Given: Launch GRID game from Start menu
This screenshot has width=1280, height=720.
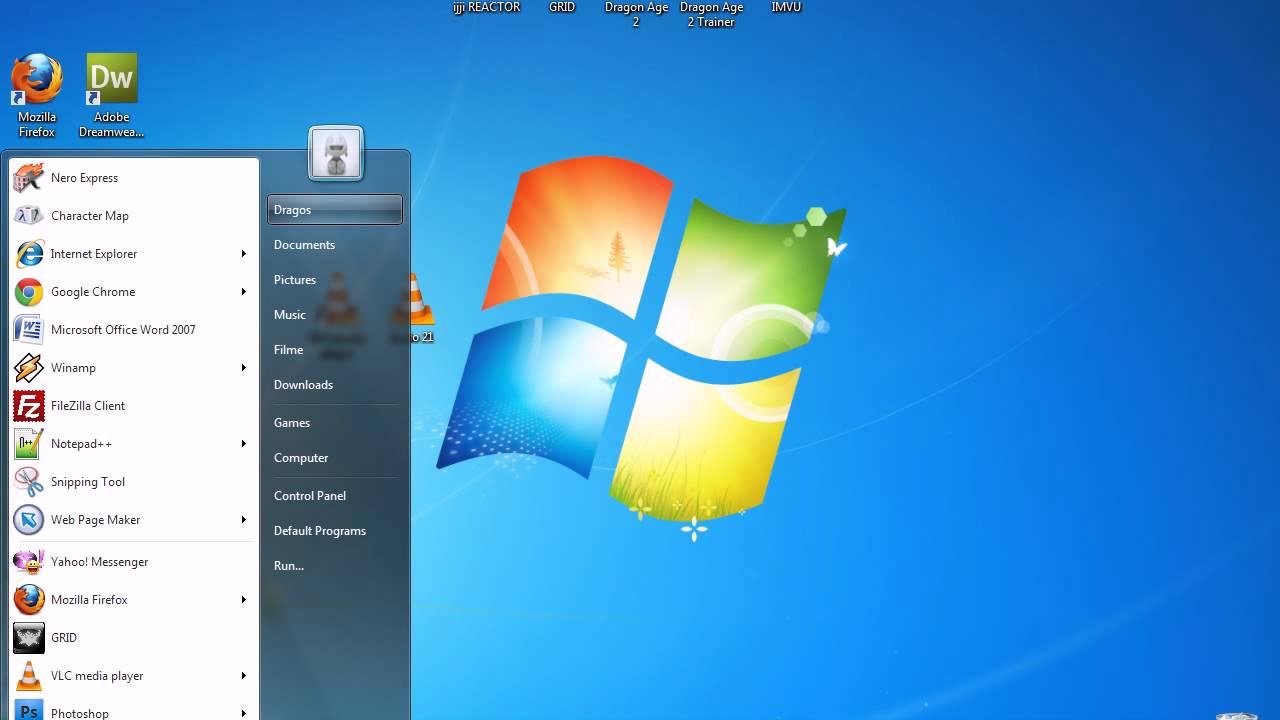Looking at the screenshot, I should coord(133,638).
